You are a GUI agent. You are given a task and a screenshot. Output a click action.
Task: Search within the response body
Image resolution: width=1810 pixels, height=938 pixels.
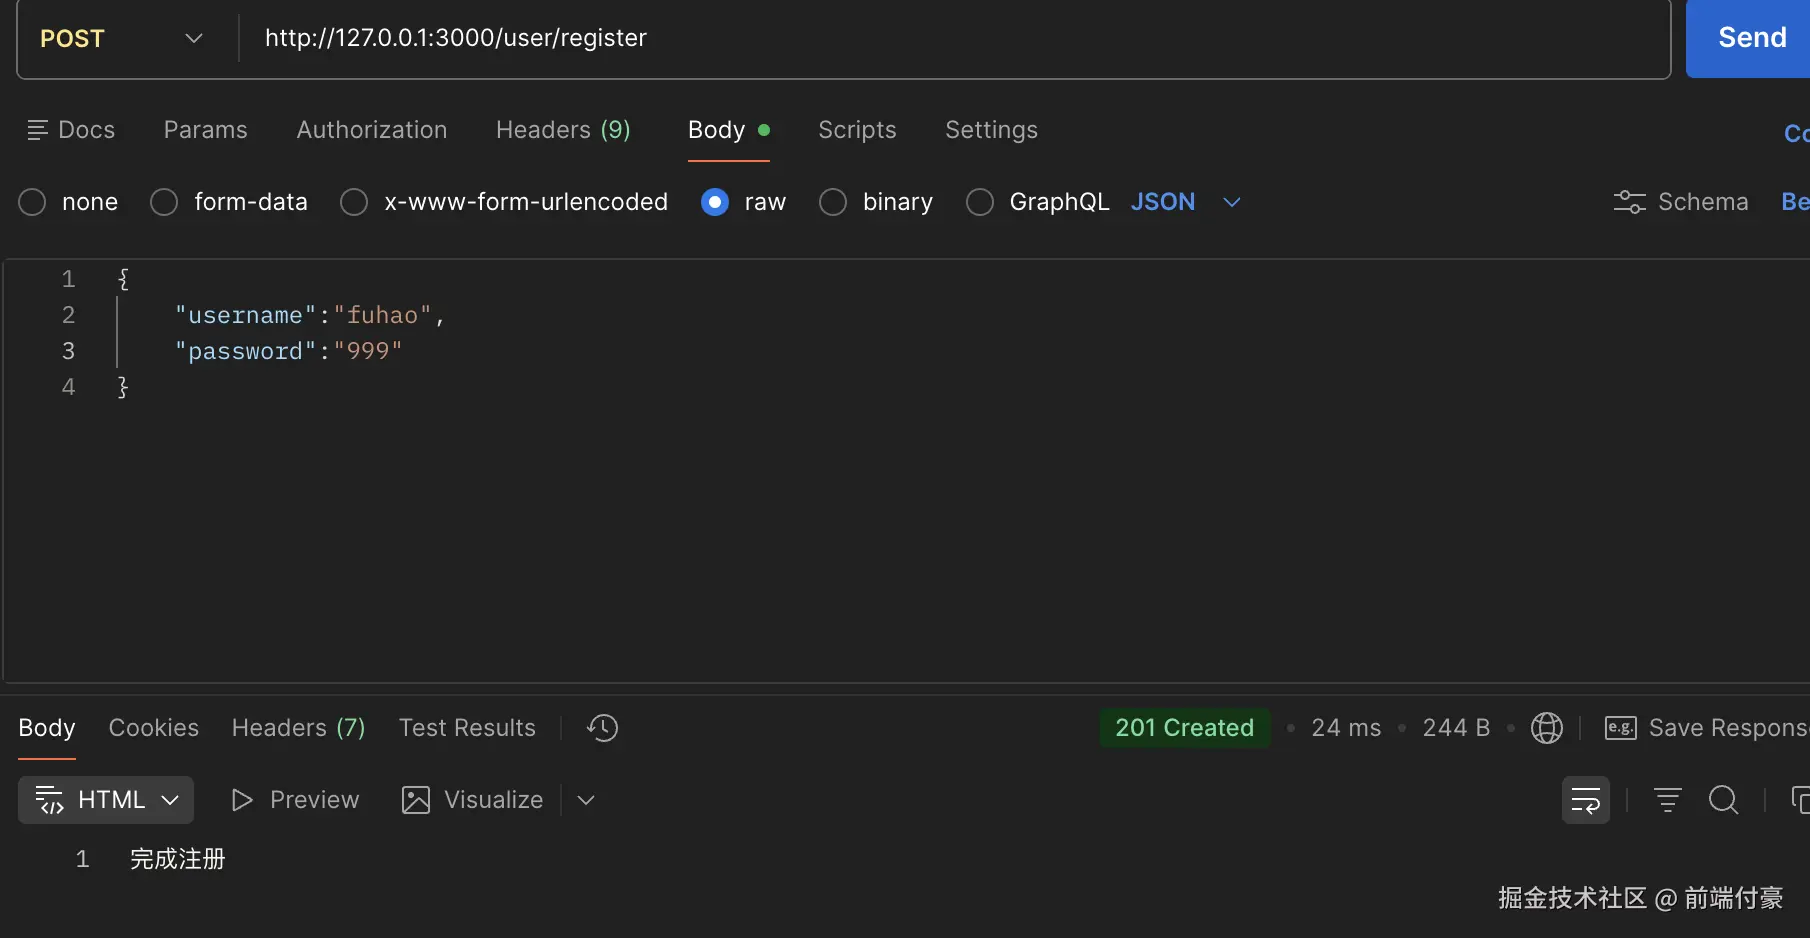click(1723, 800)
